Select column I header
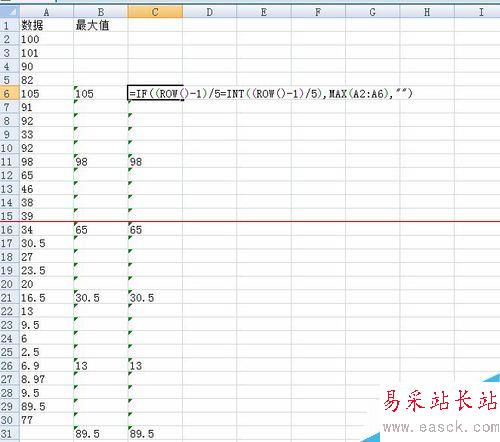500x442 pixels. tap(477, 12)
